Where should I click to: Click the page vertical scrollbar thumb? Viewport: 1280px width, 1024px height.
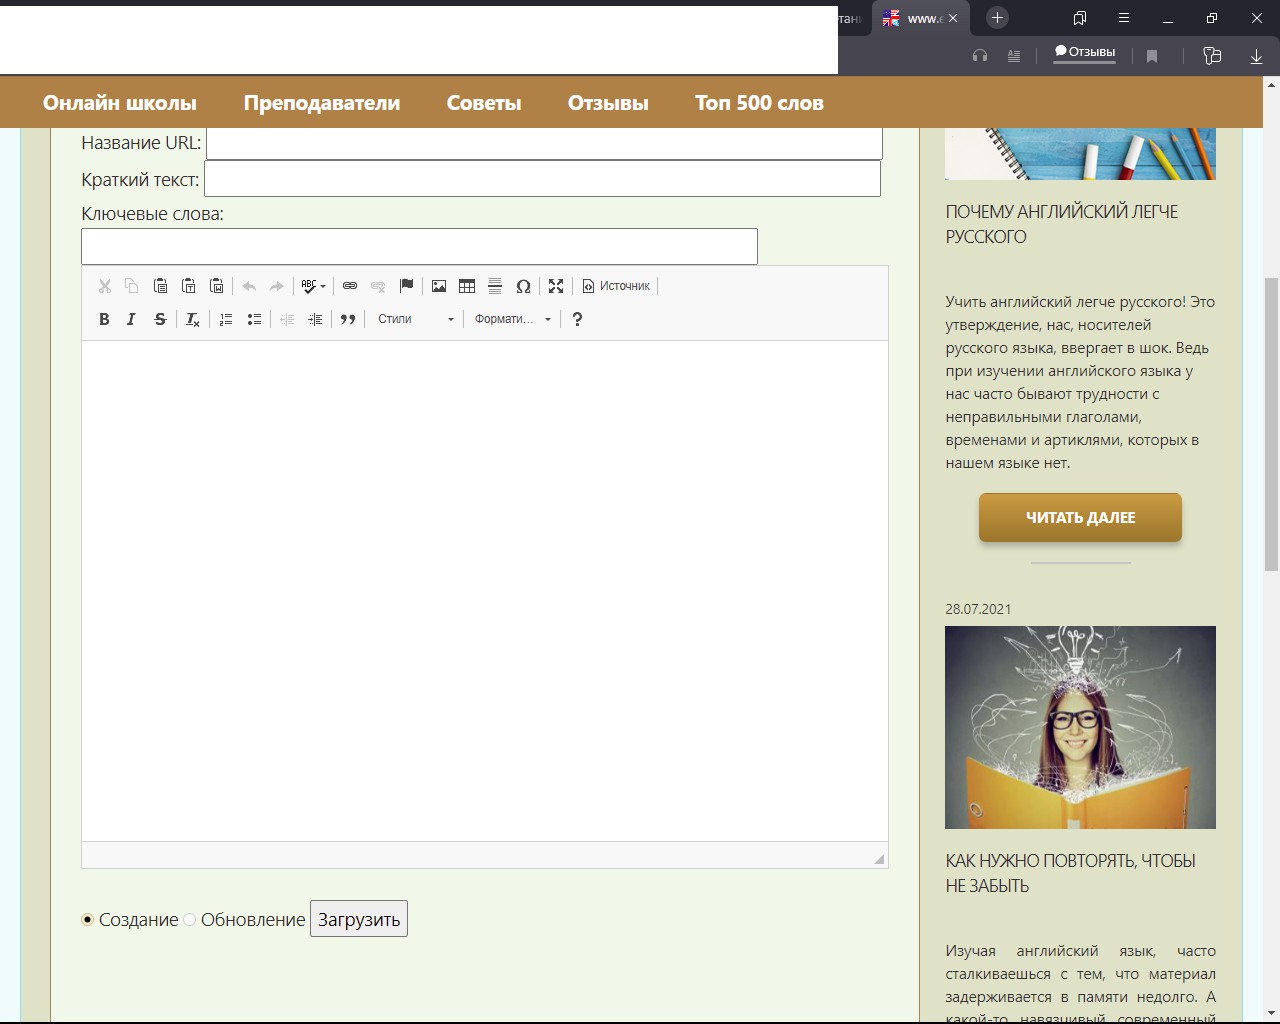(1272, 424)
